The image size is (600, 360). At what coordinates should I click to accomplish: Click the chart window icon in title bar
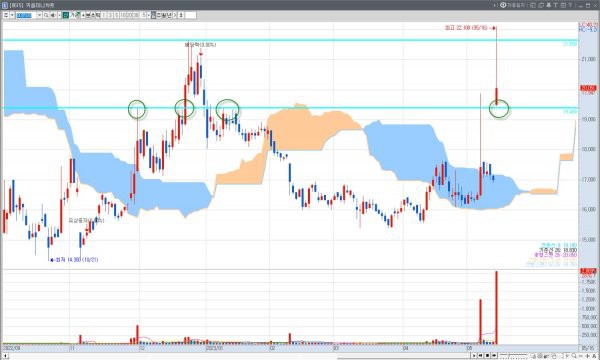pos(5,5)
